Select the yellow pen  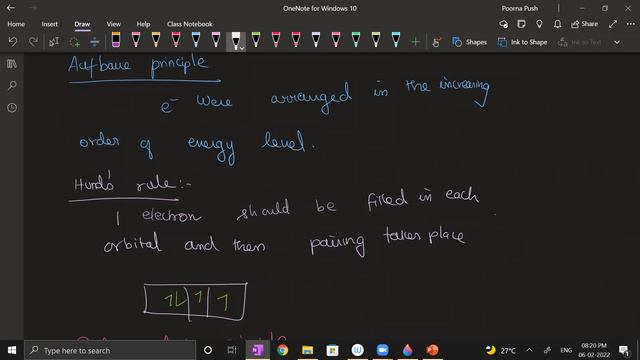[x=156, y=40]
